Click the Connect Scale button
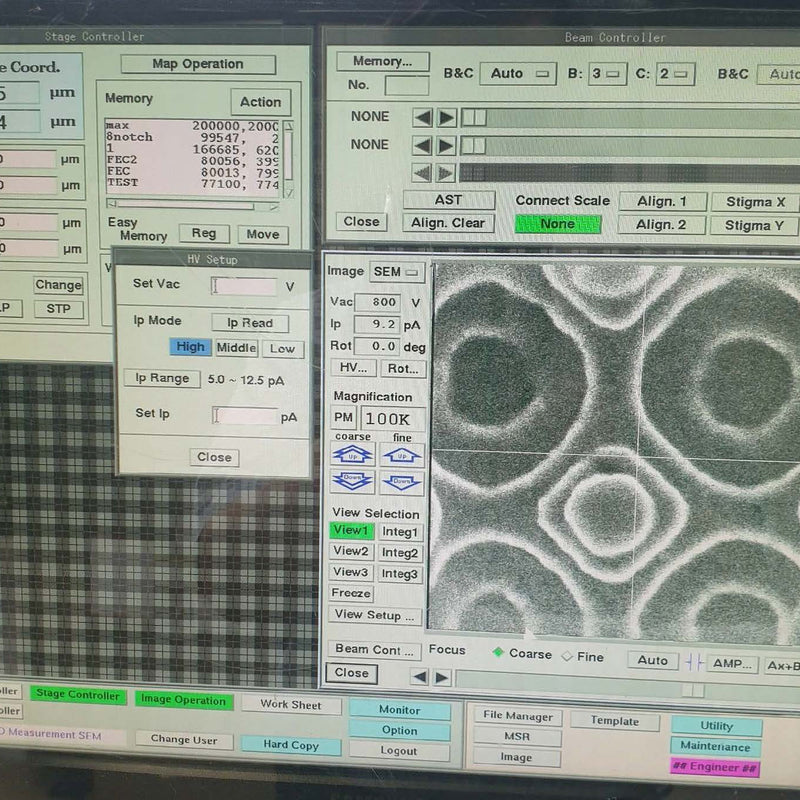 pos(561,200)
